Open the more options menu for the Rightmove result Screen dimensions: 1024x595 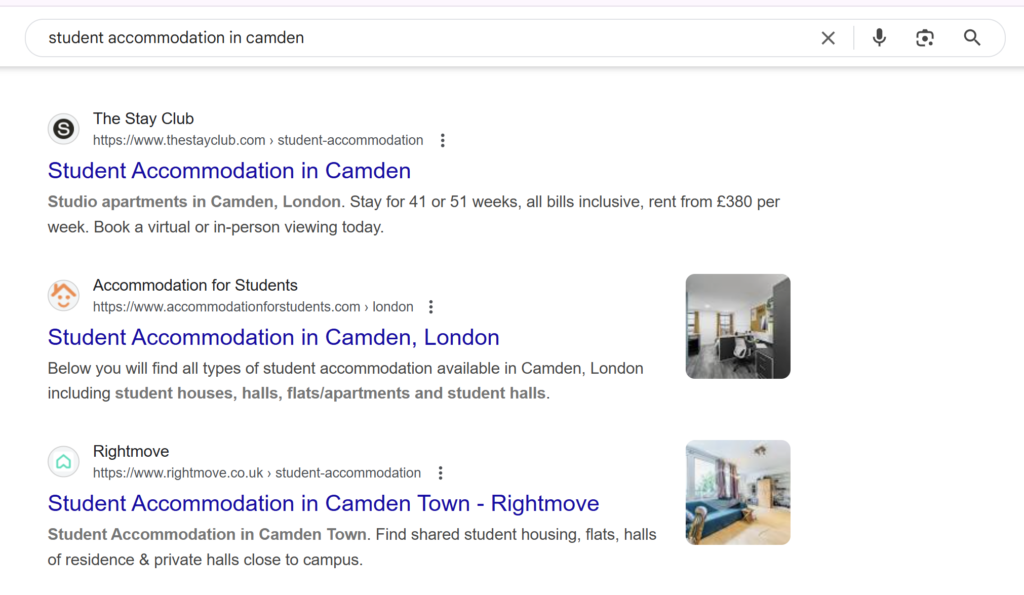(441, 473)
